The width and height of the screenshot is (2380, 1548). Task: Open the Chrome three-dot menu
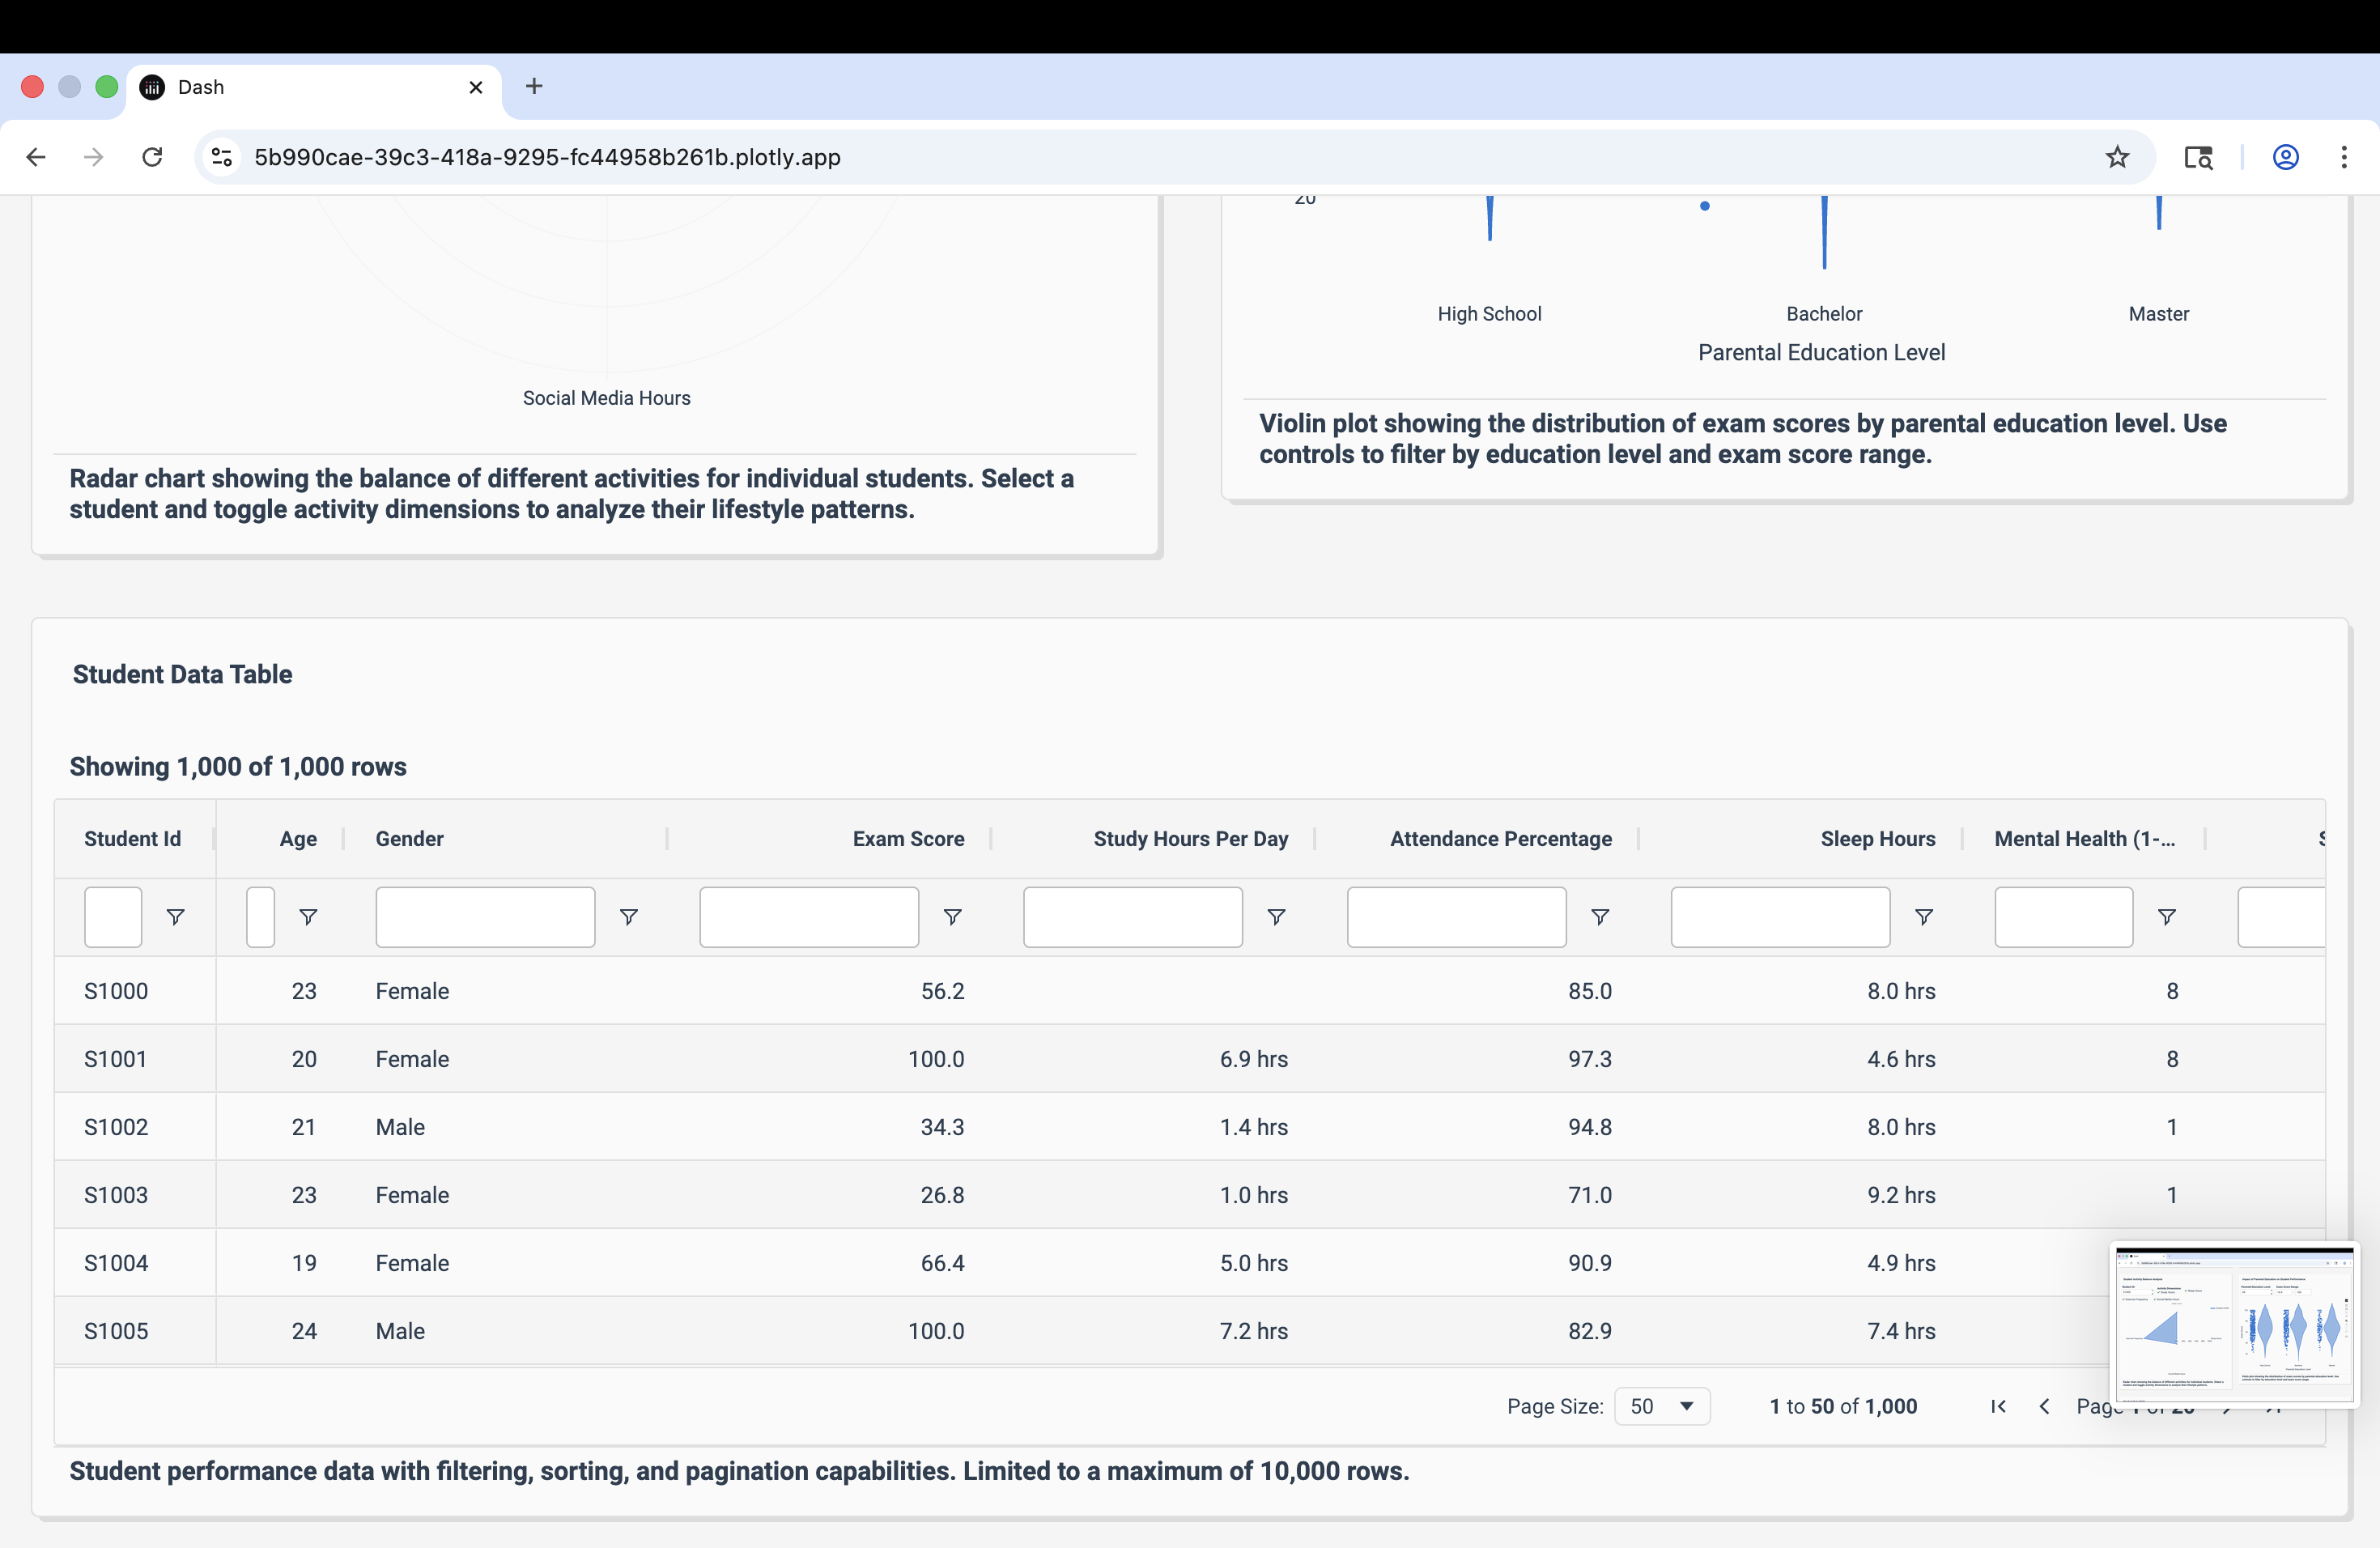coord(2343,157)
